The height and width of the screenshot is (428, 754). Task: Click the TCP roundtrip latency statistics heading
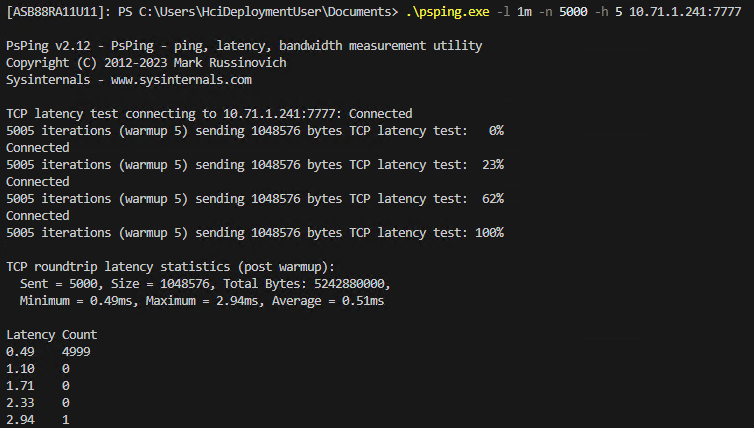click(x=170, y=267)
